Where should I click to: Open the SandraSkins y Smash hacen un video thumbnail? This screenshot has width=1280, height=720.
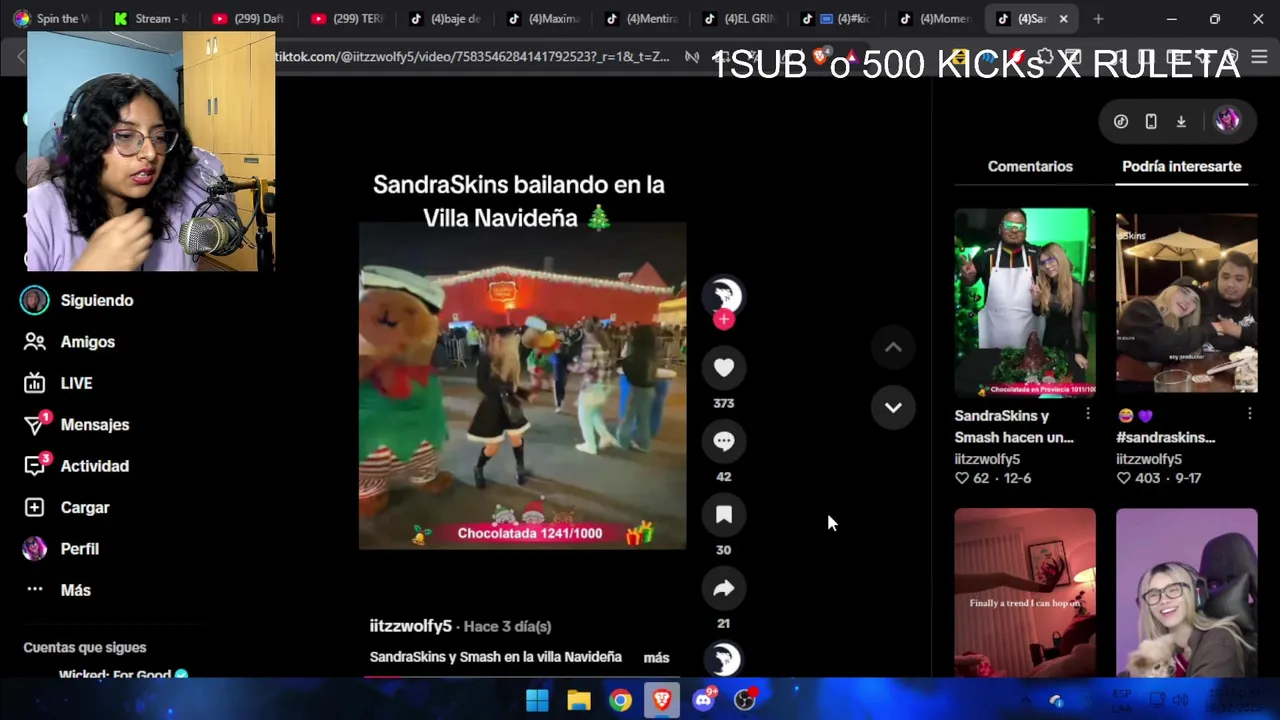(x=1024, y=302)
